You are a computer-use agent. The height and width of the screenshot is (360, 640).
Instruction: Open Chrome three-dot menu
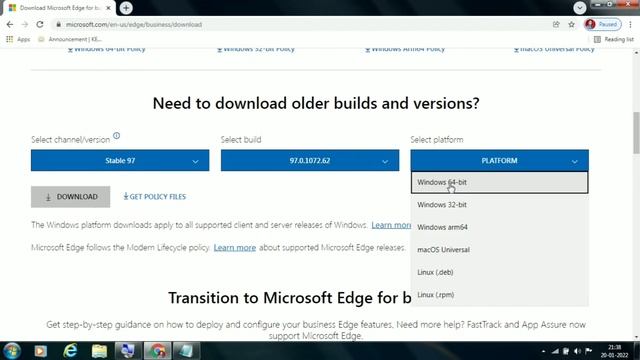coord(631,24)
